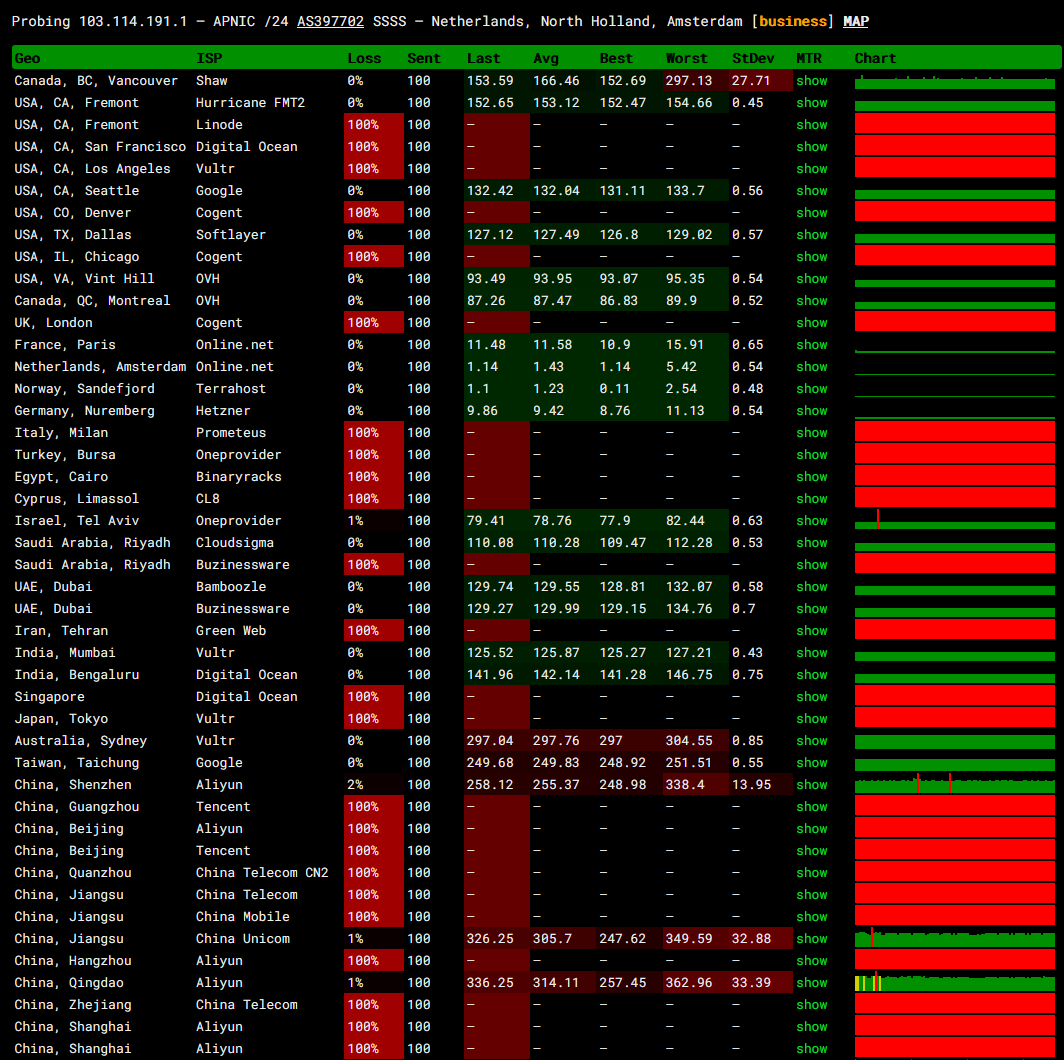Select the 'Saudi Arabia, Riyadh' Buzinessware geo cell
This screenshot has width=1064, height=1060.
pyautogui.click(x=92, y=565)
